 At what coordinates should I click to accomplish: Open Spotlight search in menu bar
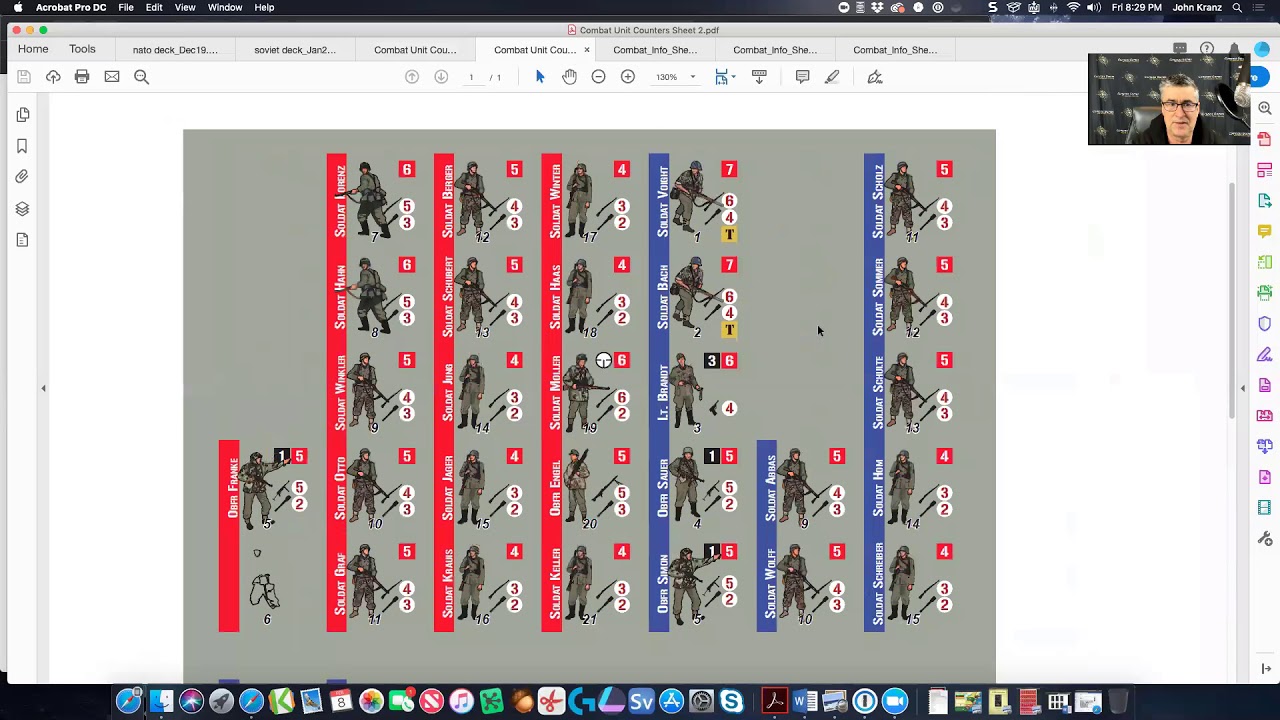[x=1237, y=7]
